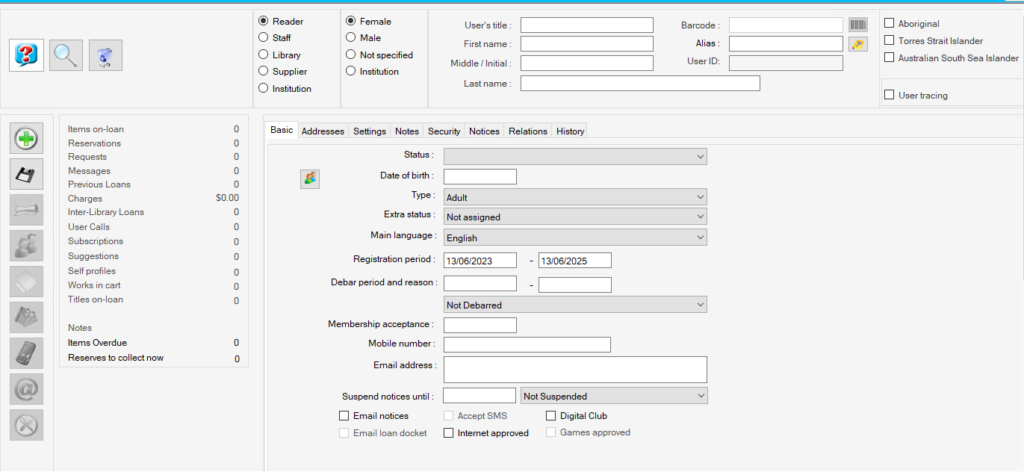
Task: Click the Mobile number field
Action: click(527, 345)
